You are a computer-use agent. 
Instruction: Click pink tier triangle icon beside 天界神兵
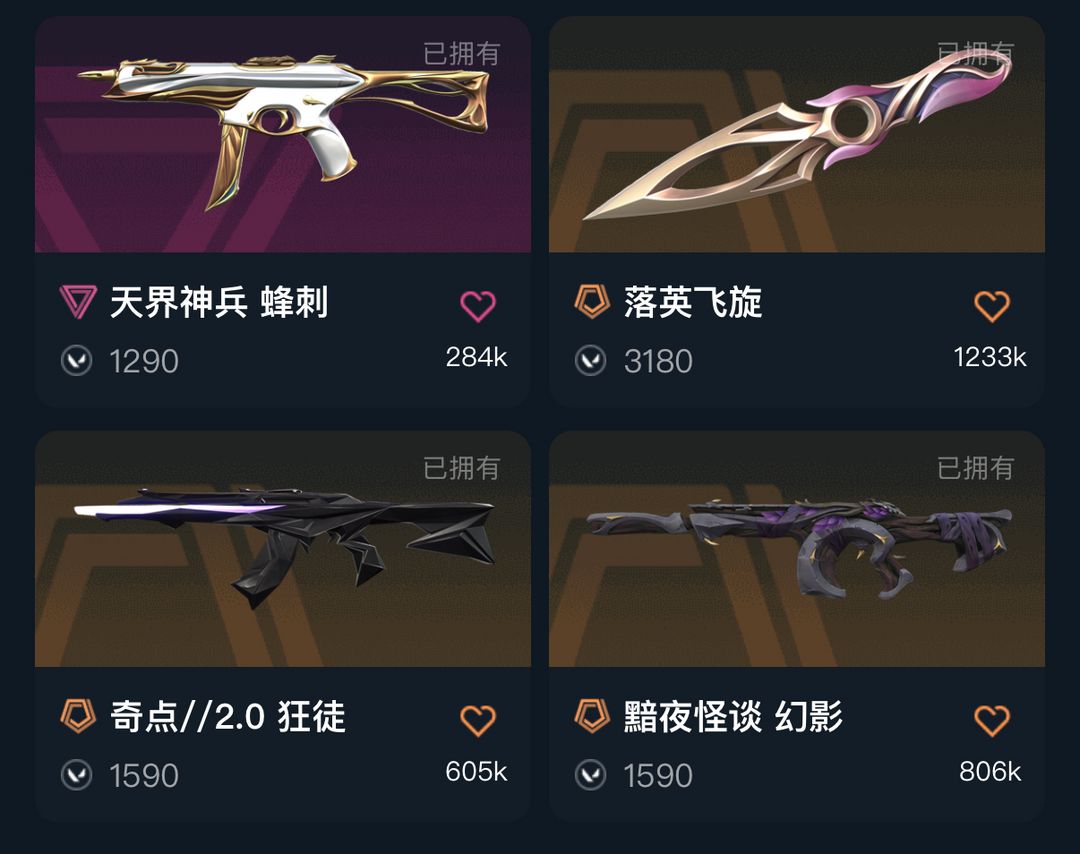(77, 302)
